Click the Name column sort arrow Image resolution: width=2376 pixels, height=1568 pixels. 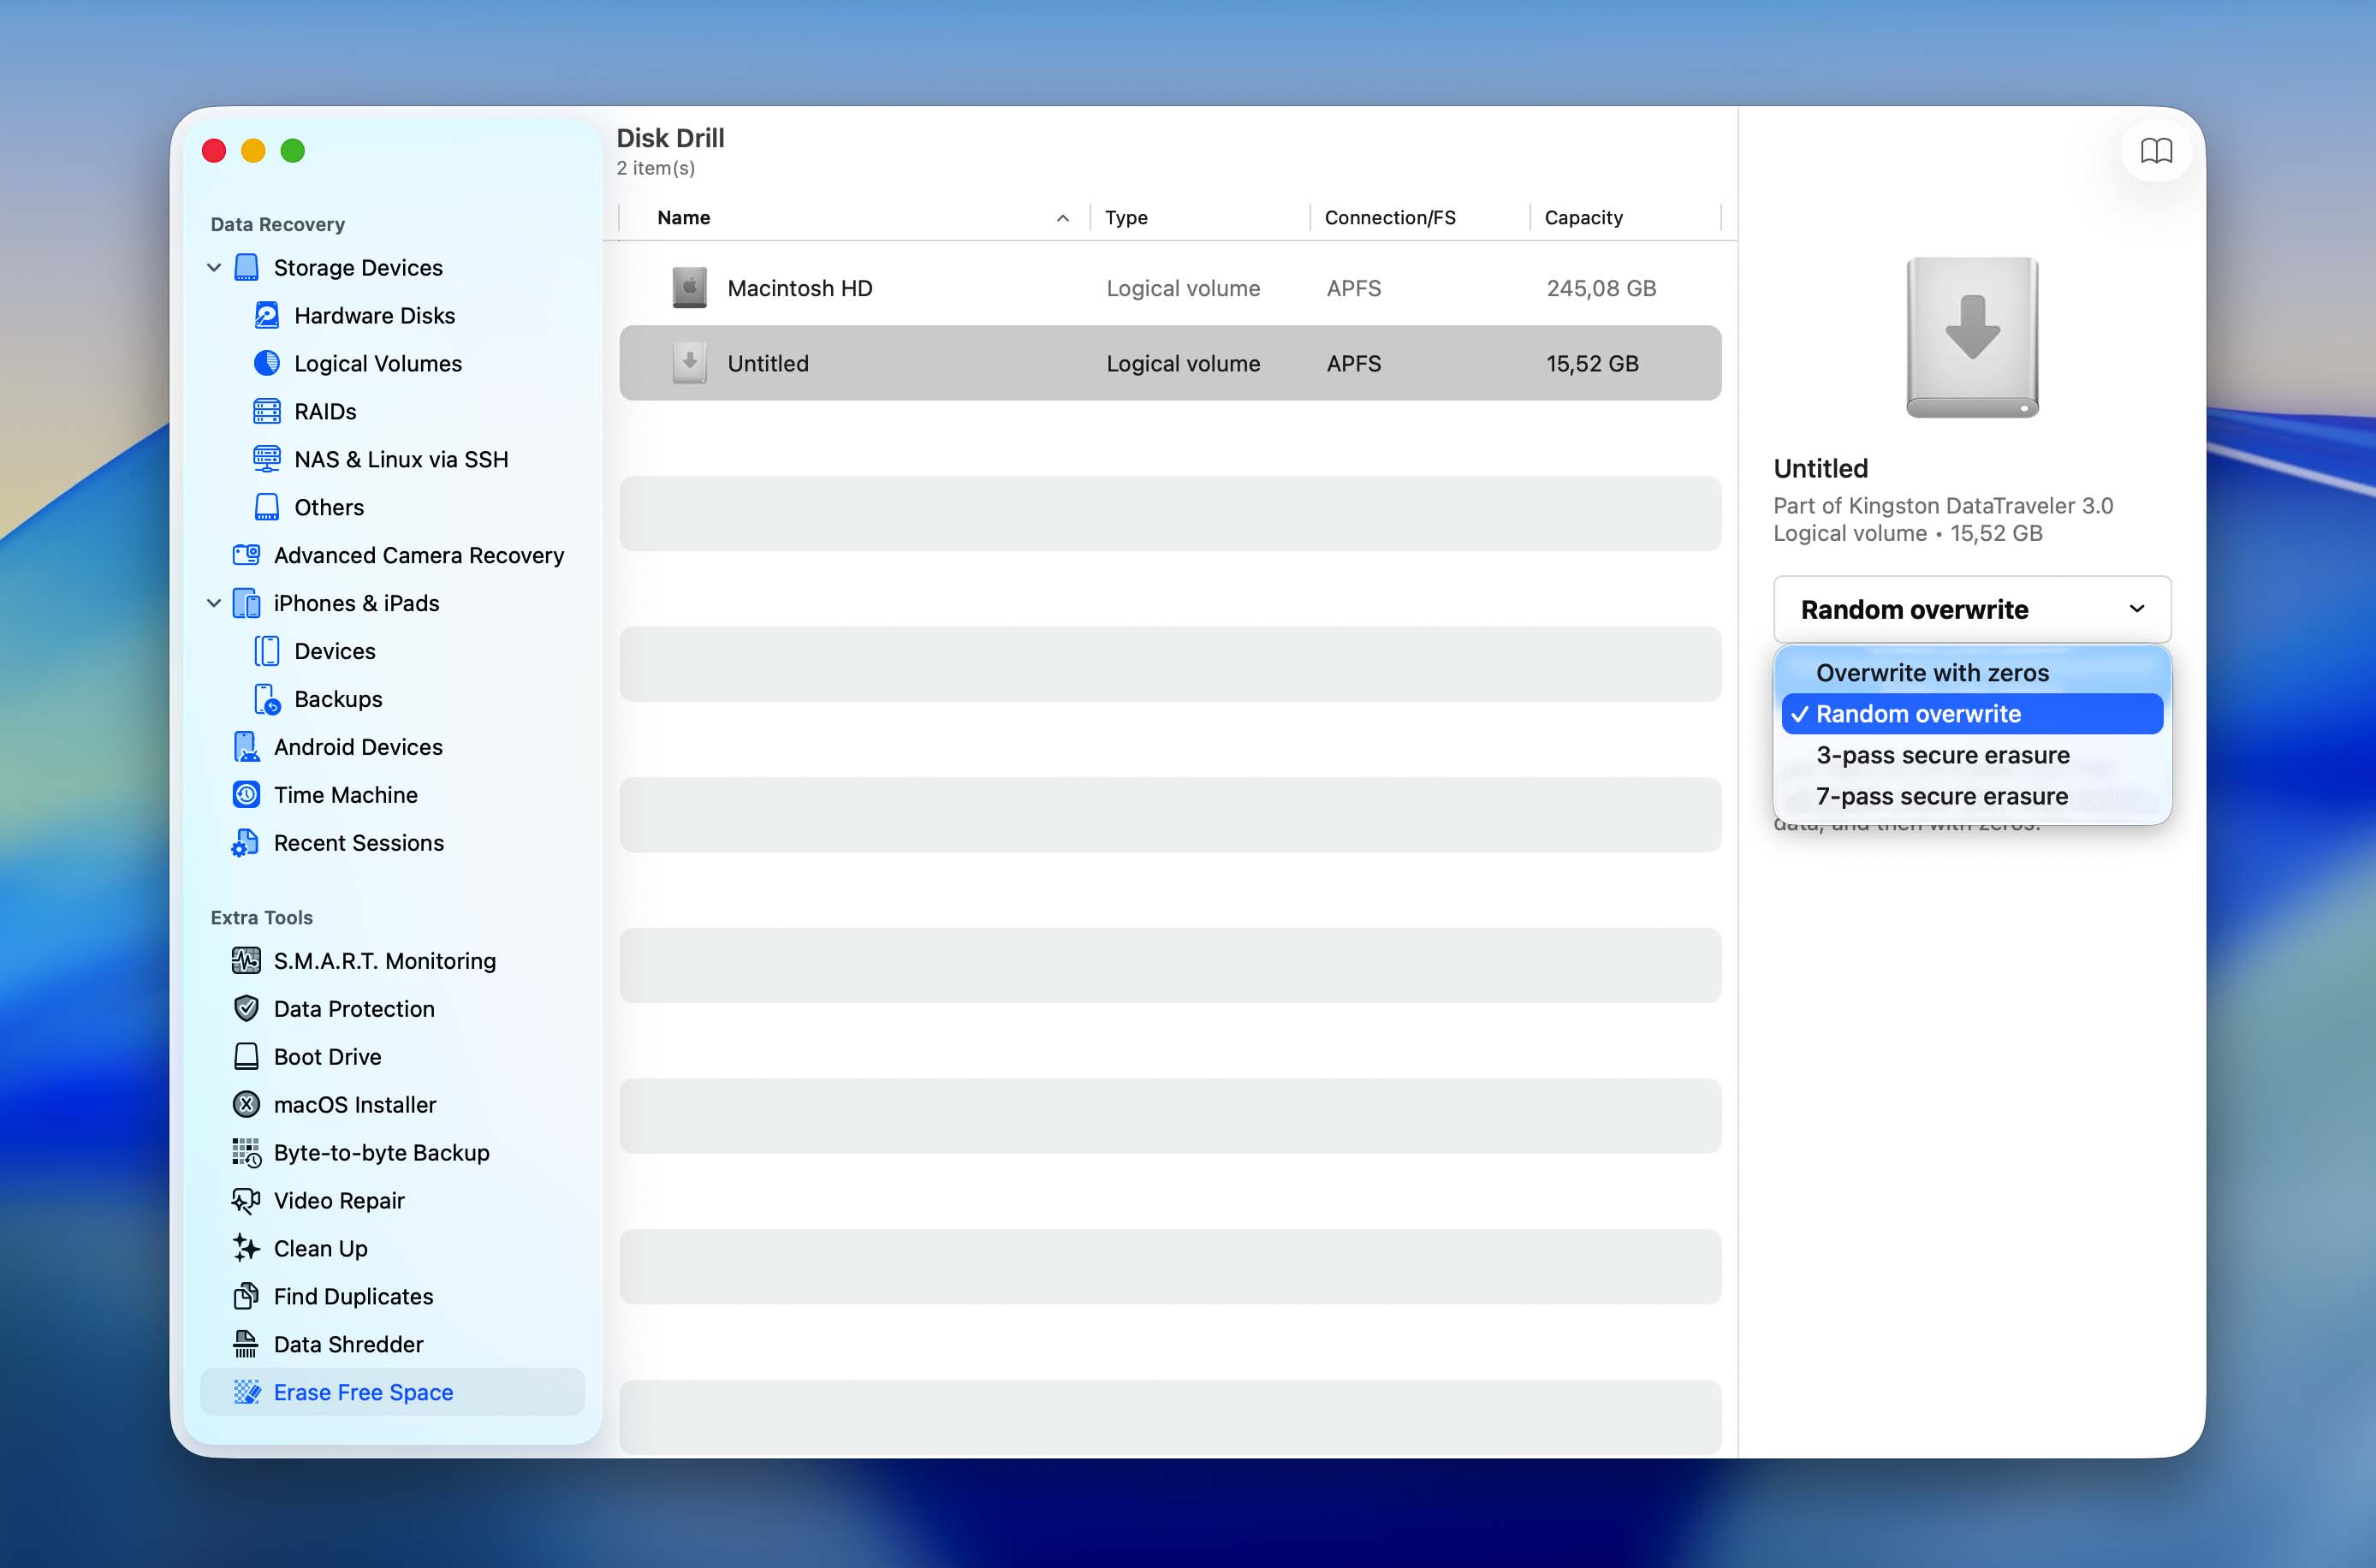pyautogui.click(x=1063, y=218)
